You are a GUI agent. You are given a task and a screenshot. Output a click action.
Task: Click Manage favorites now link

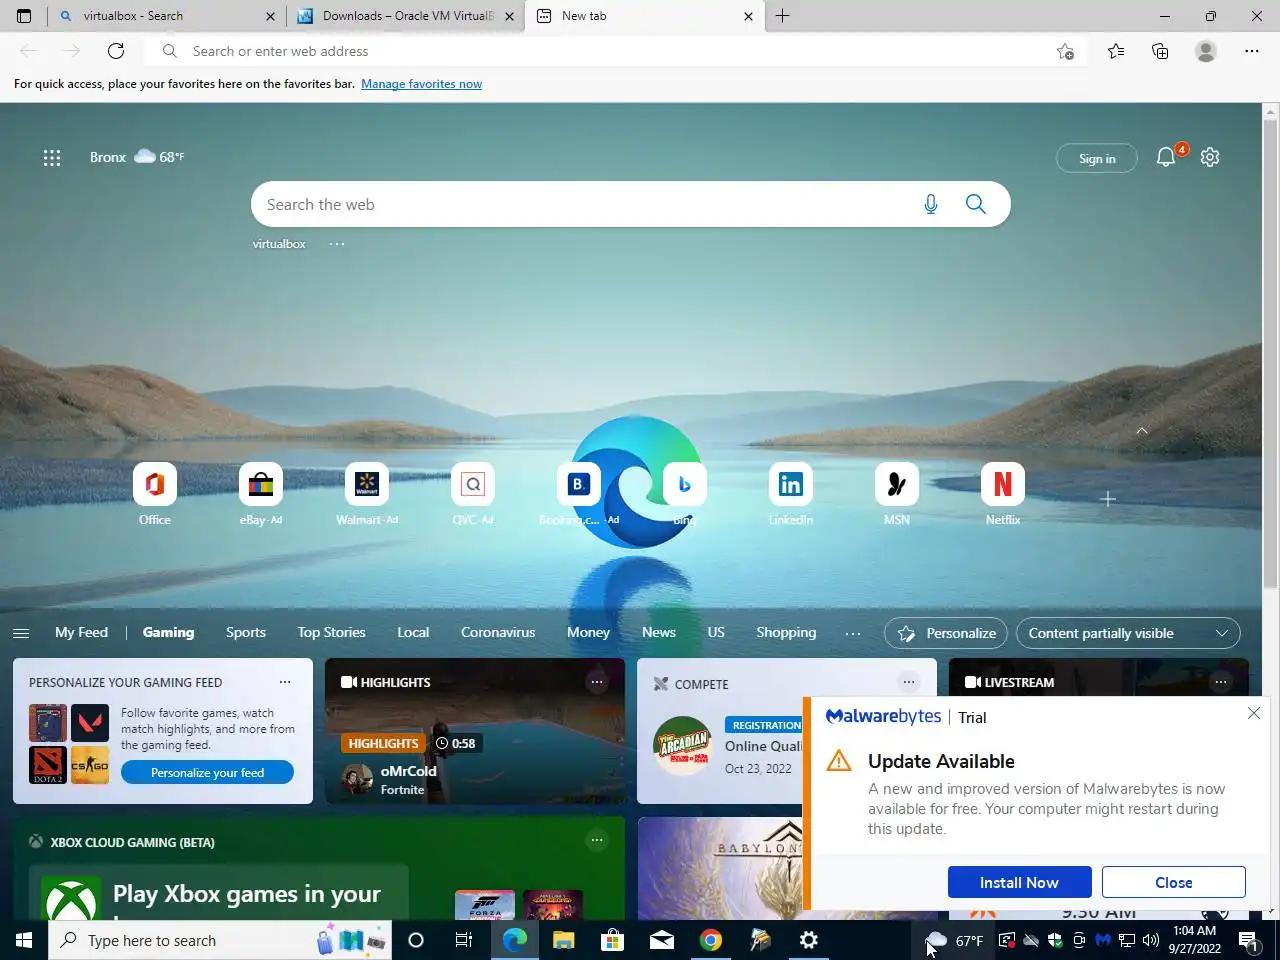pyautogui.click(x=421, y=84)
